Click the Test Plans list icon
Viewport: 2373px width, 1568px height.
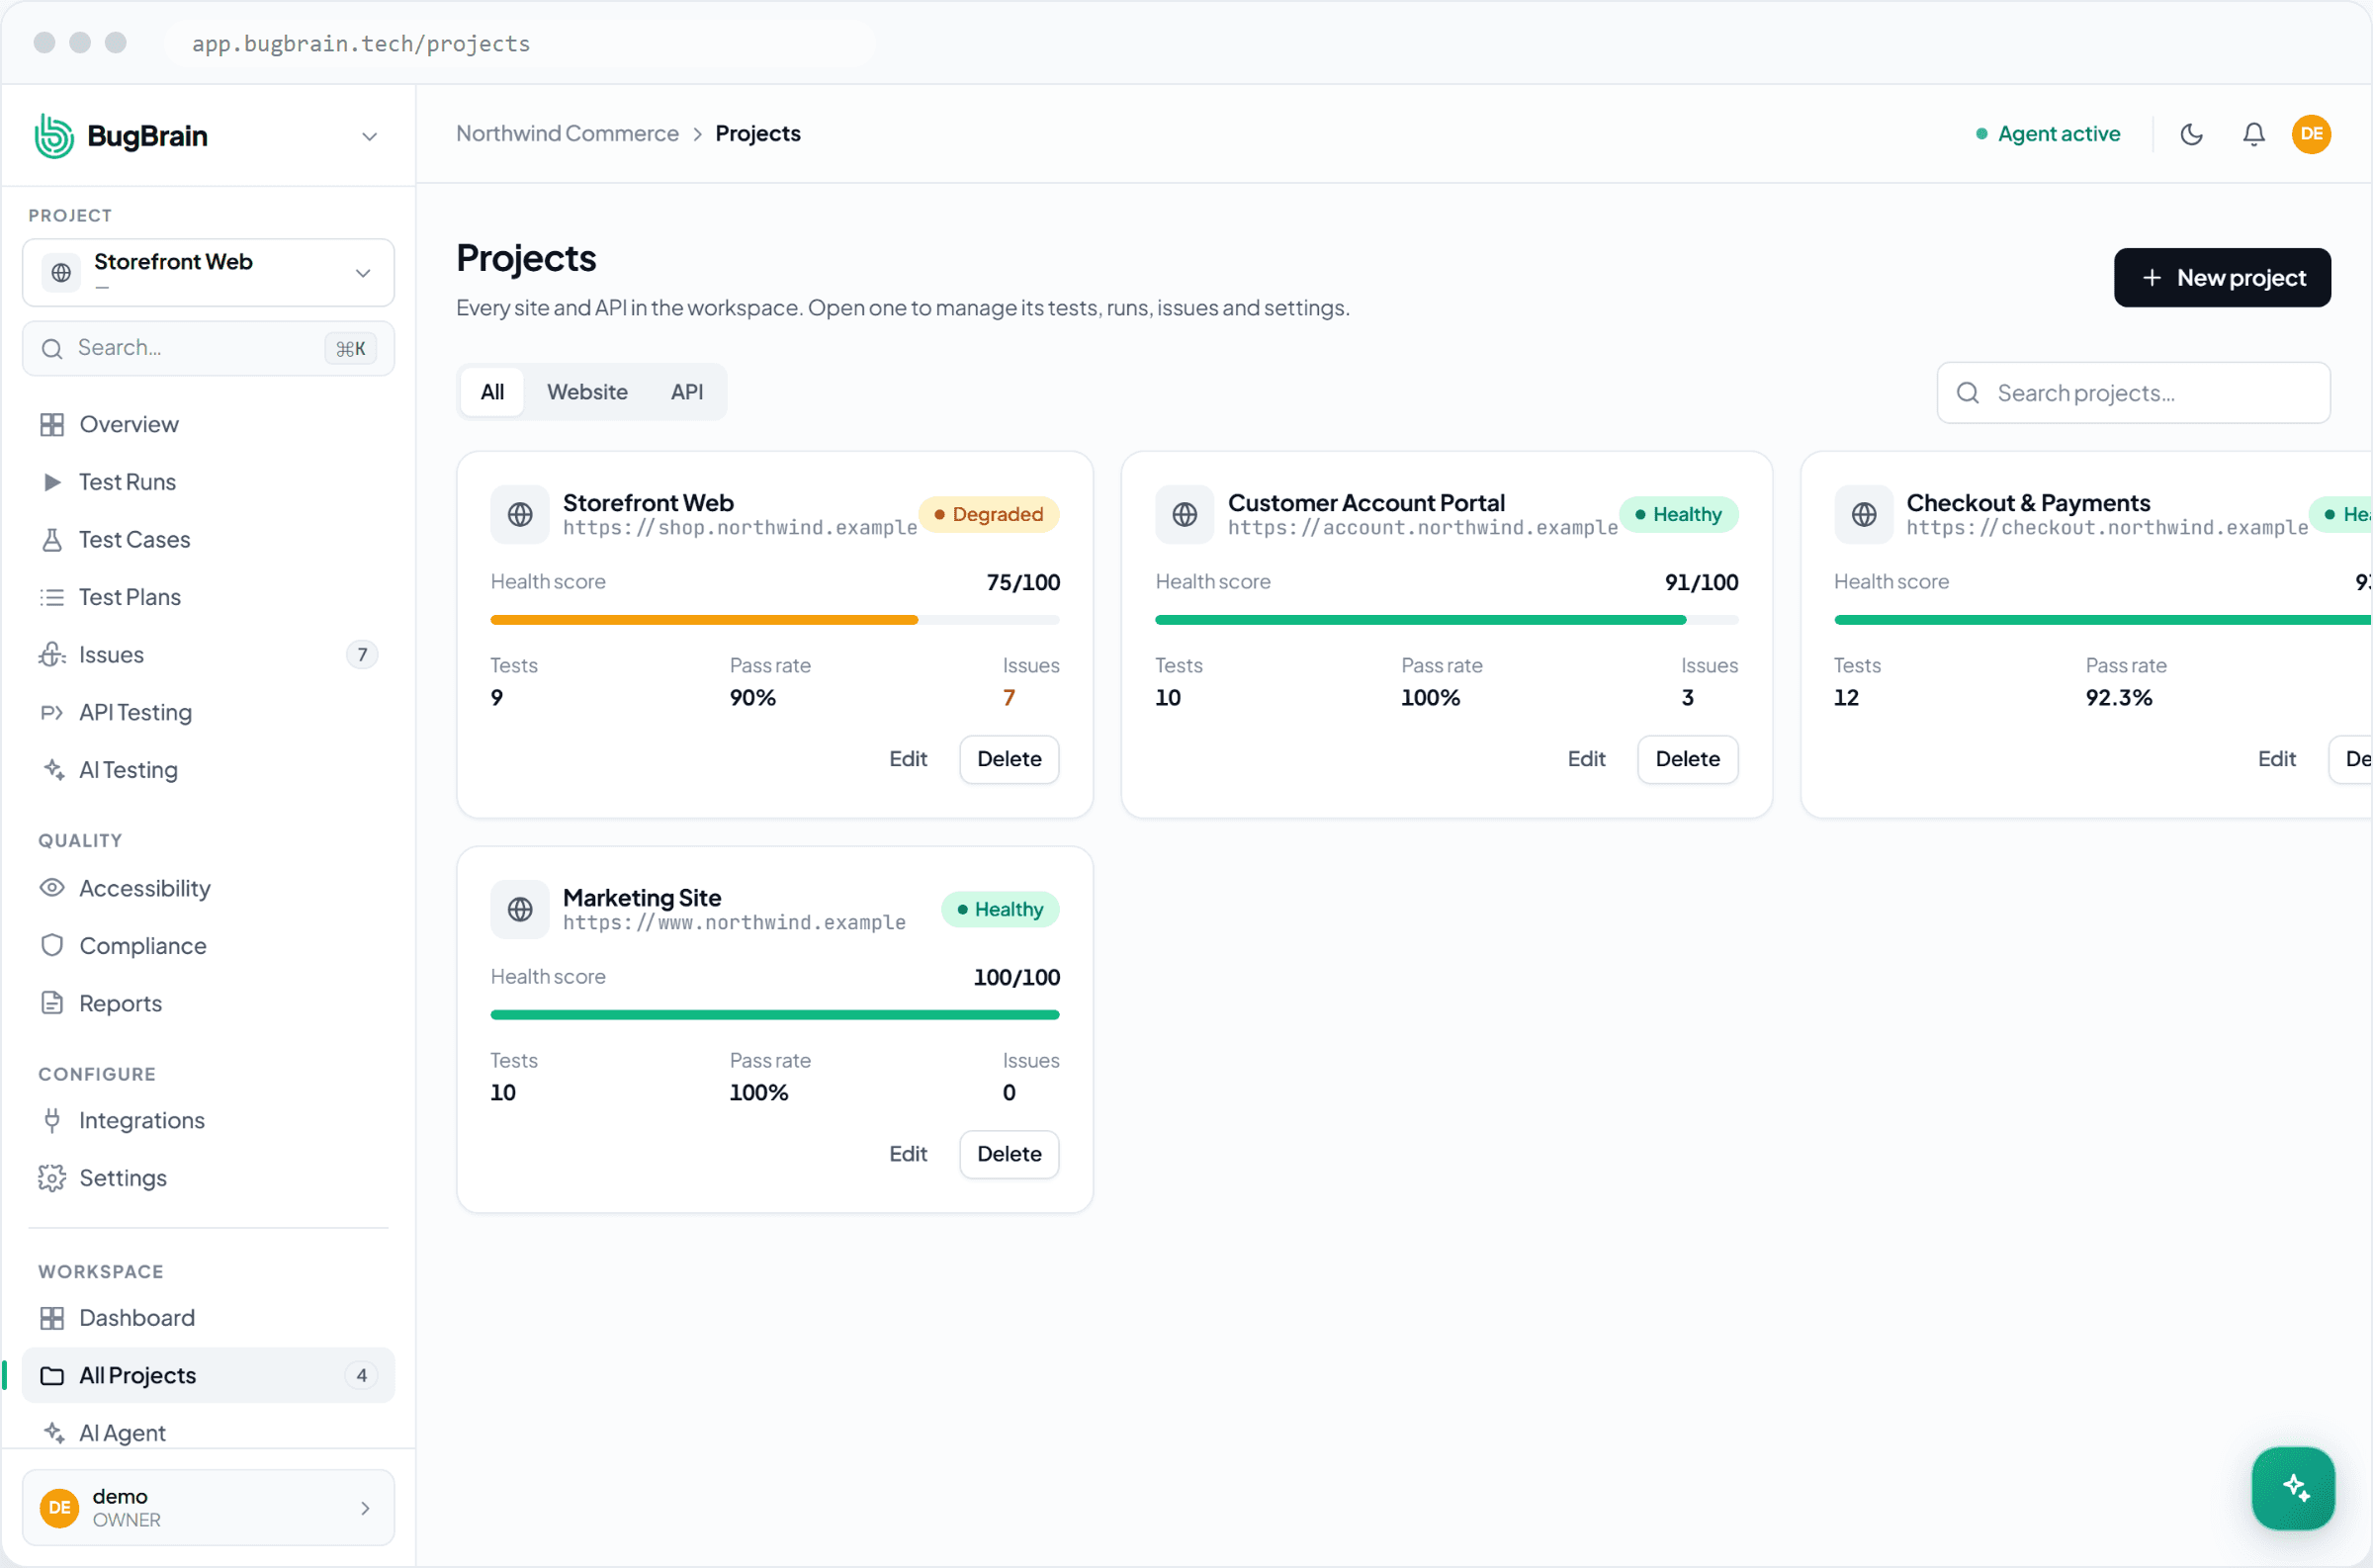[52, 597]
